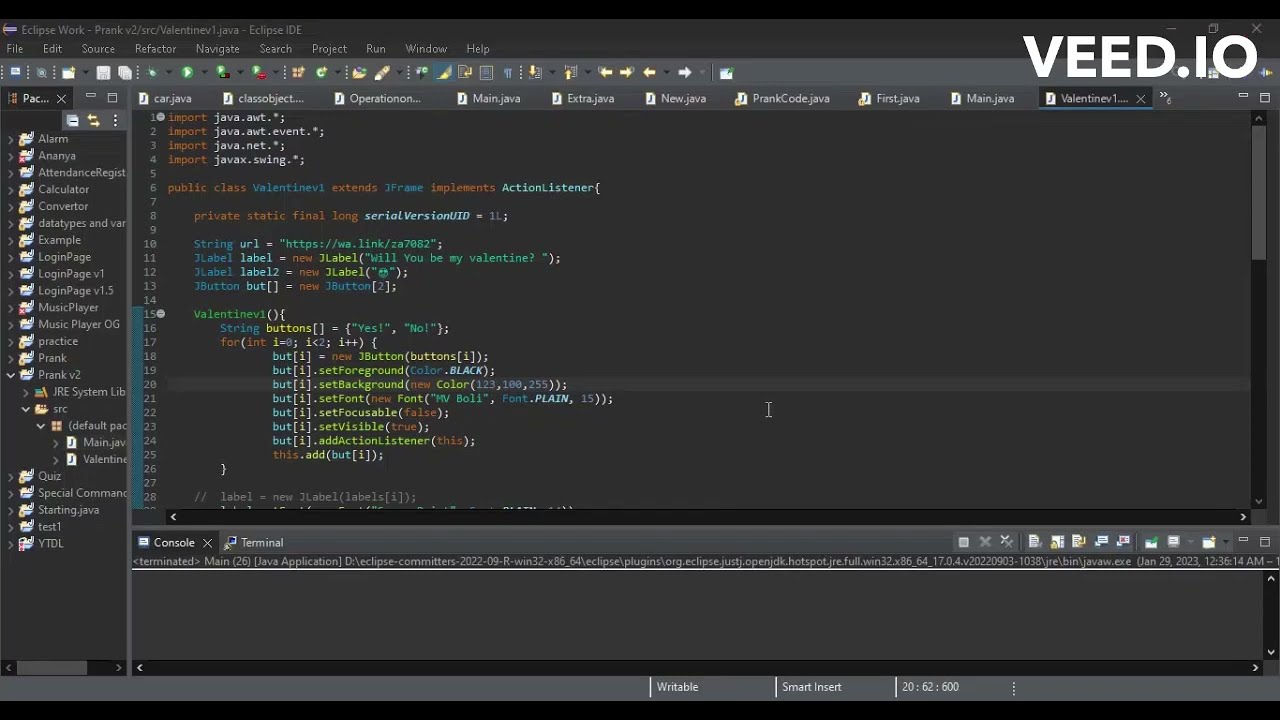Toggle Link with Editor in Package Explorer
The width and height of the screenshot is (1280, 720).
point(93,120)
